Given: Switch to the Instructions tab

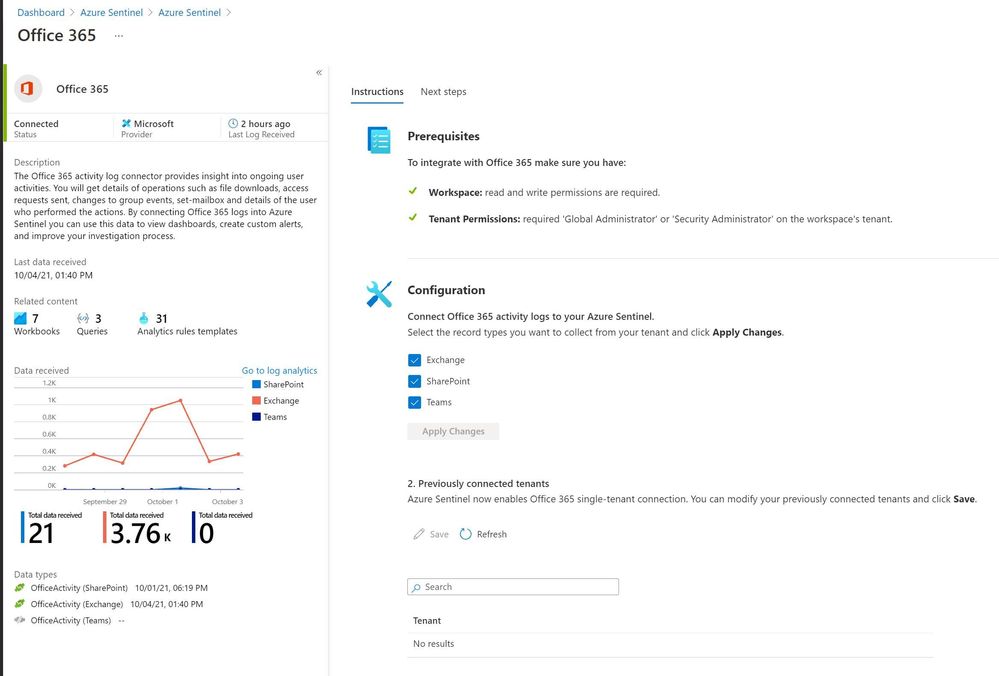Looking at the screenshot, I should [377, 92].
